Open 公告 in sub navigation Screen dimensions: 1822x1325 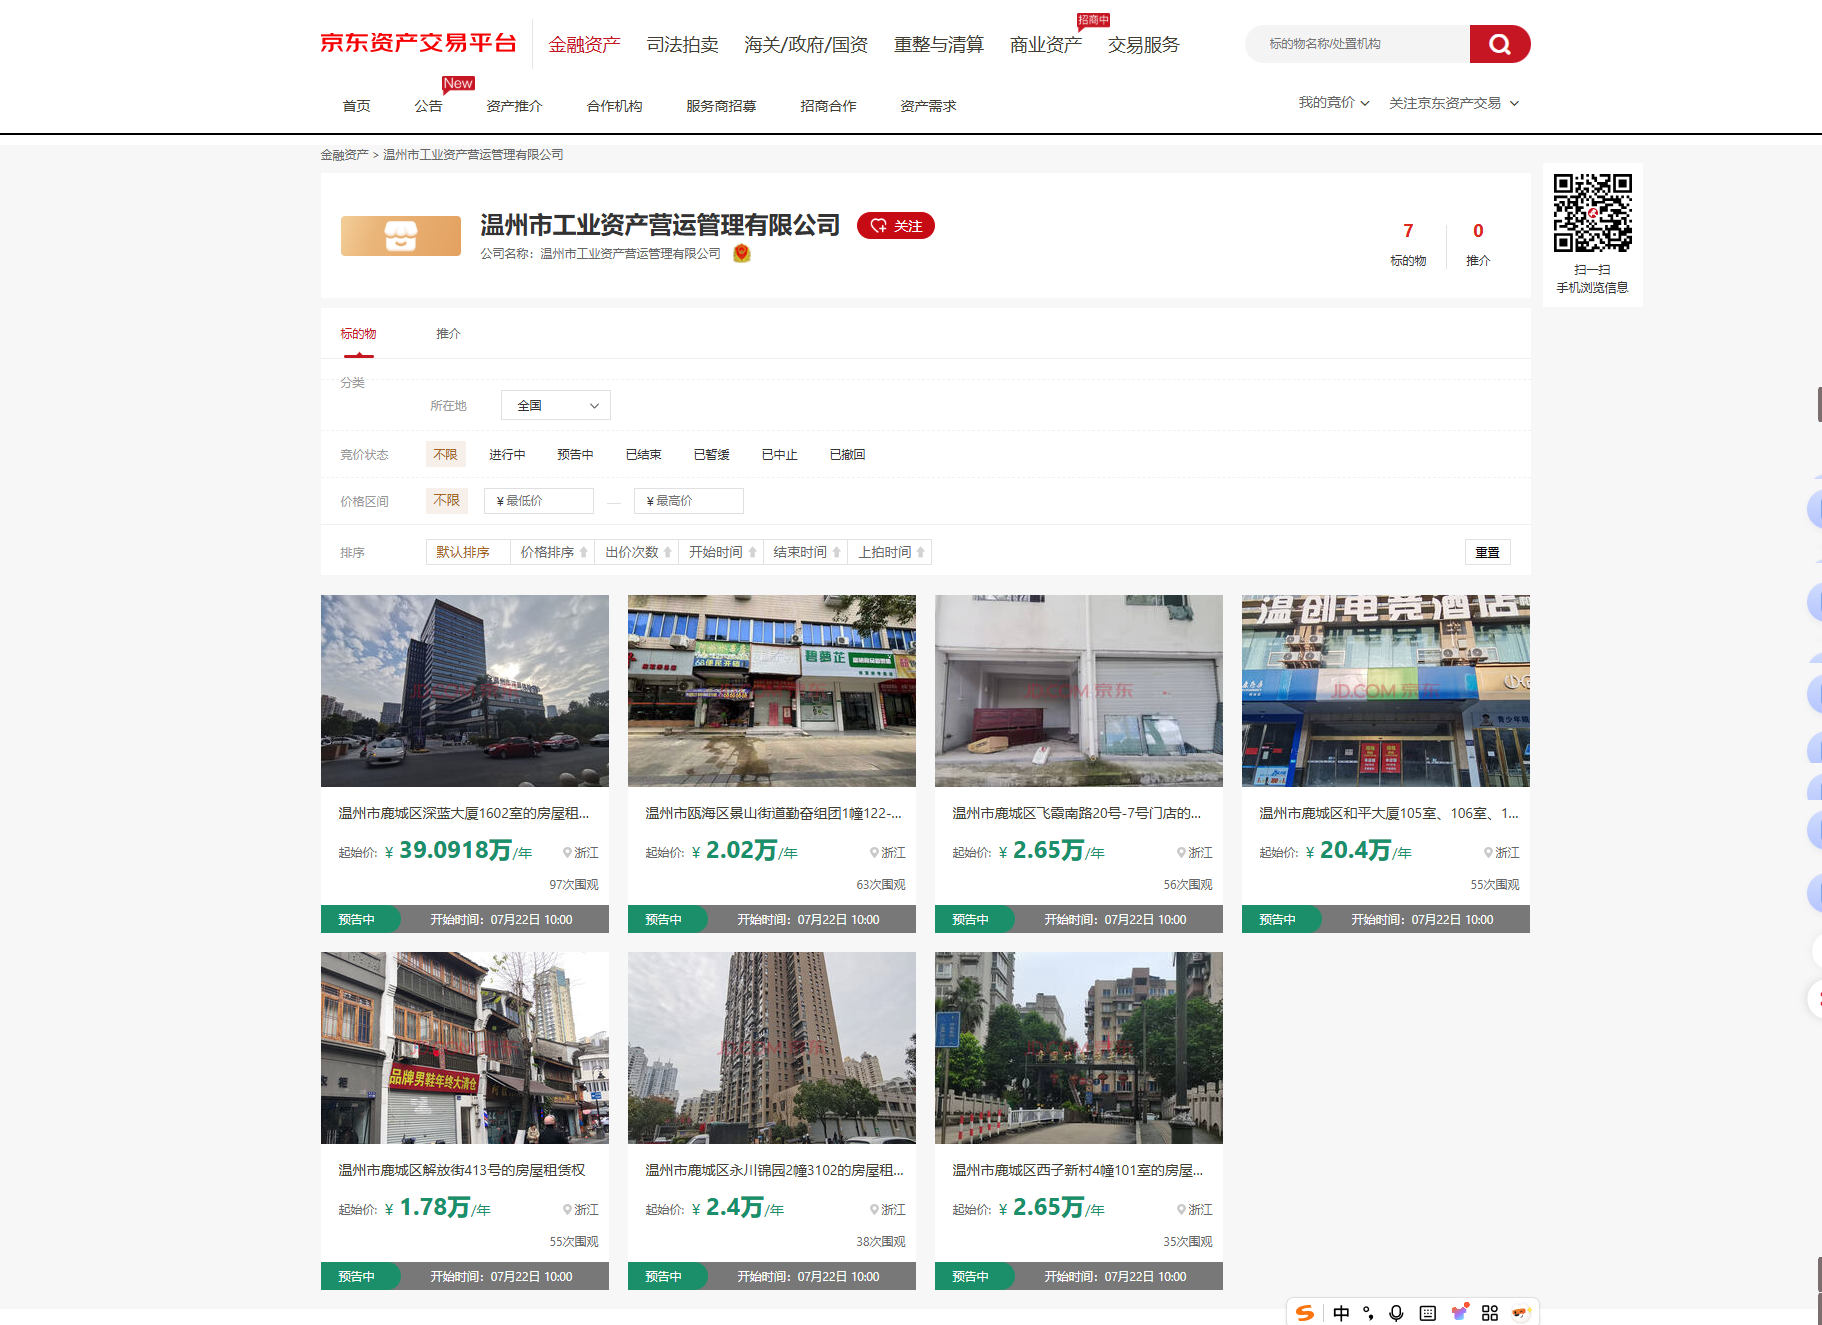(428, 106)
